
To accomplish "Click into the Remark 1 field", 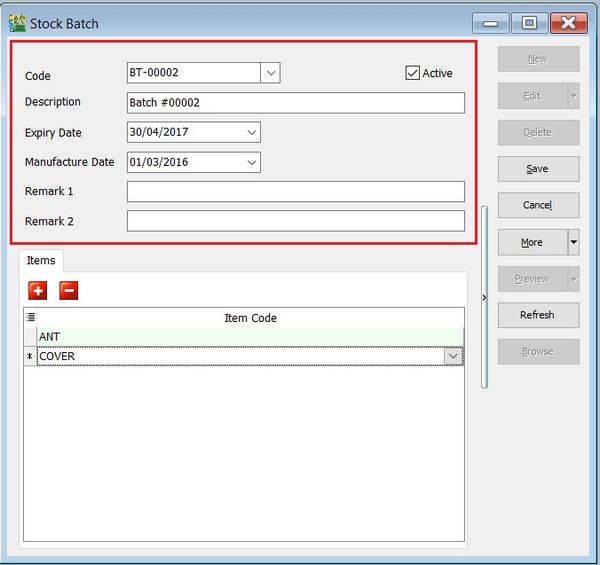I will [x=295, y=191].
